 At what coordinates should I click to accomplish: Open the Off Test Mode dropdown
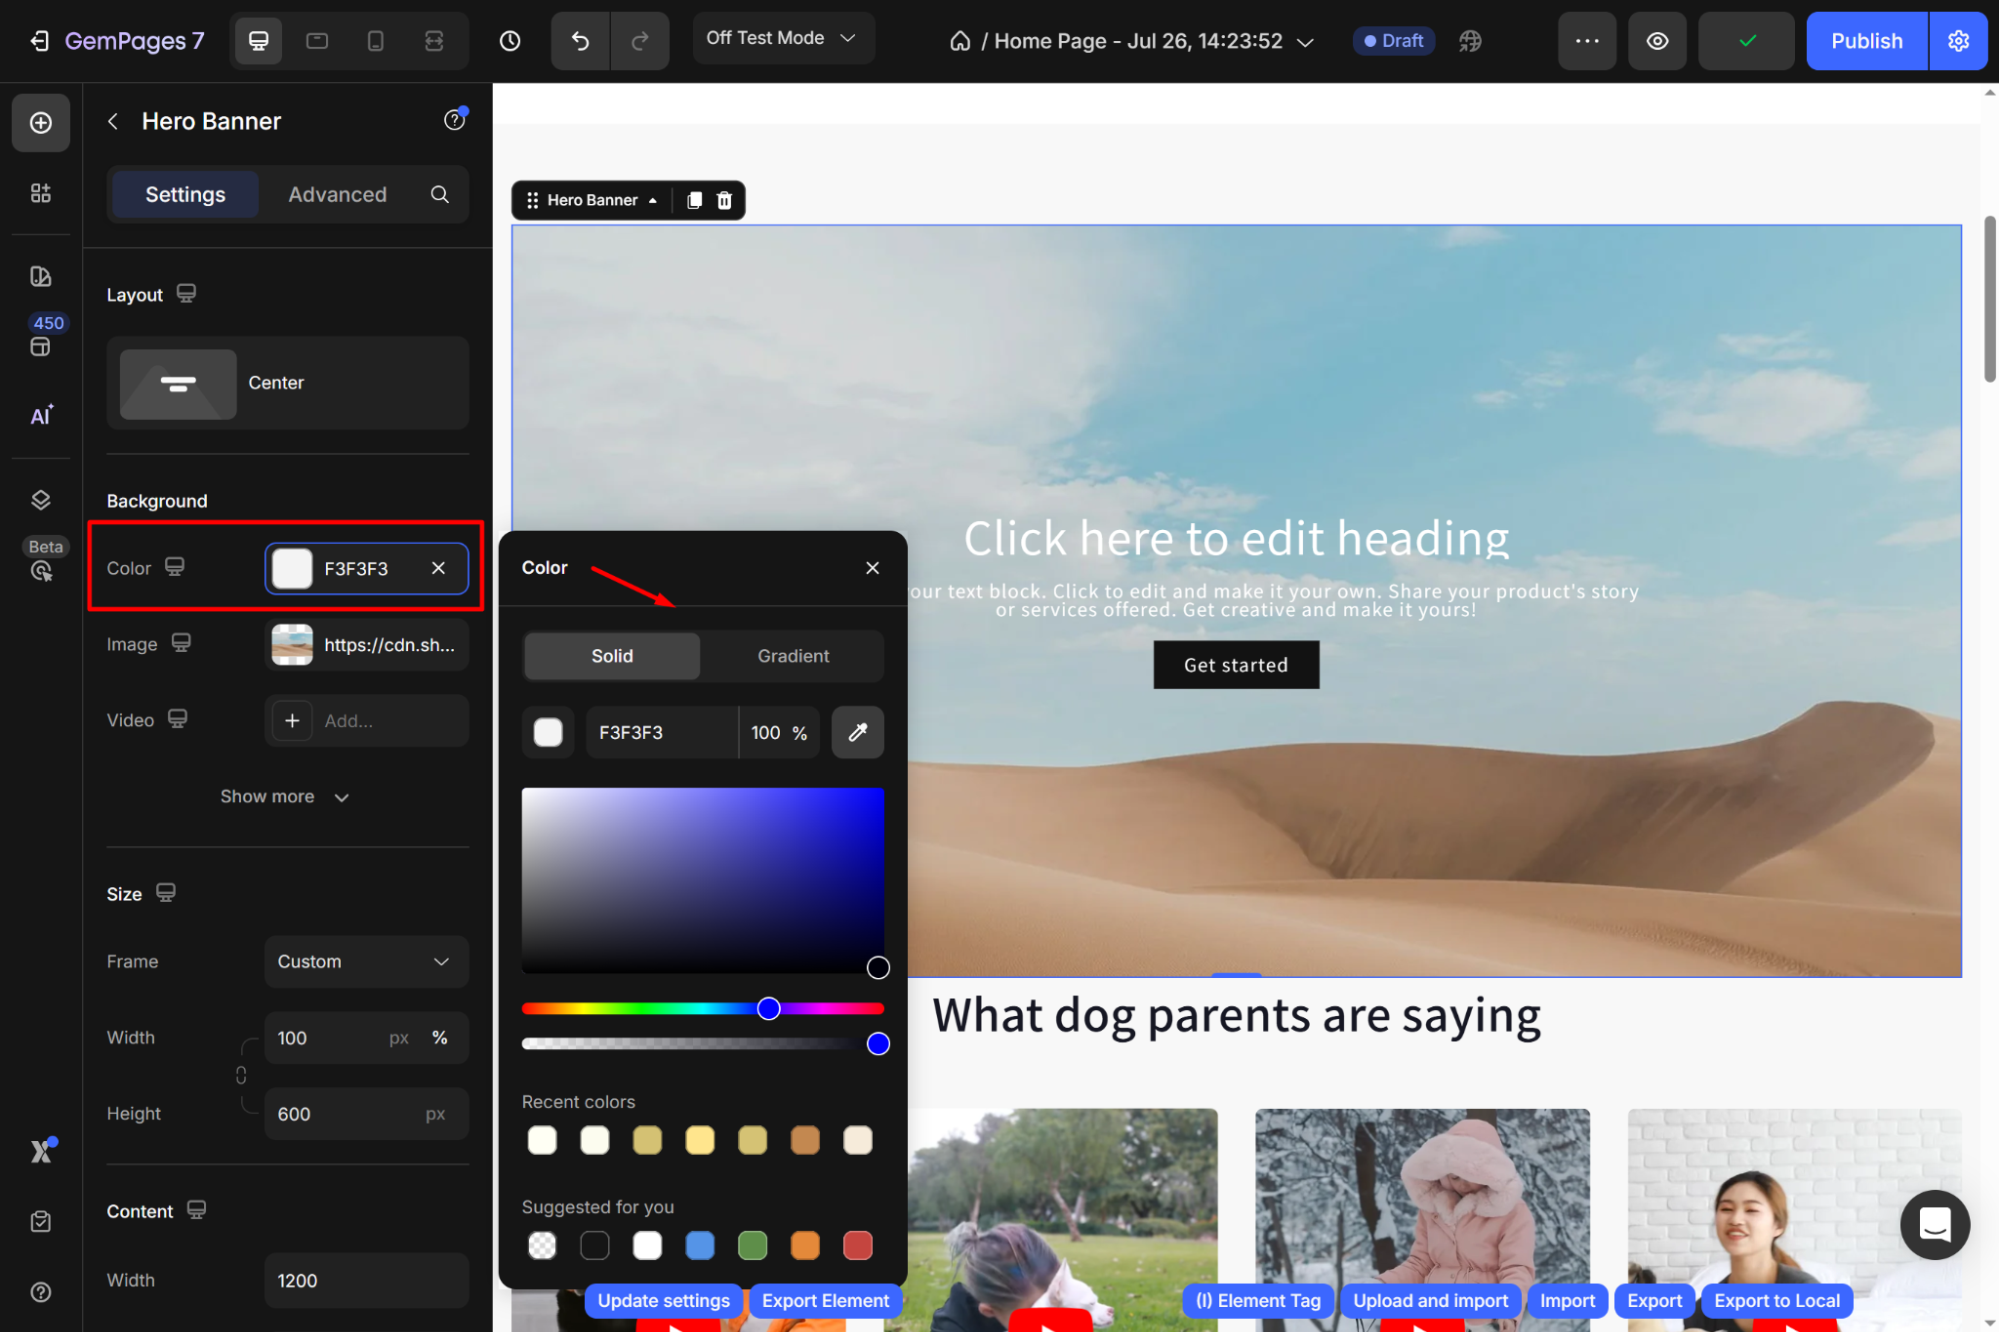point(782,38)
